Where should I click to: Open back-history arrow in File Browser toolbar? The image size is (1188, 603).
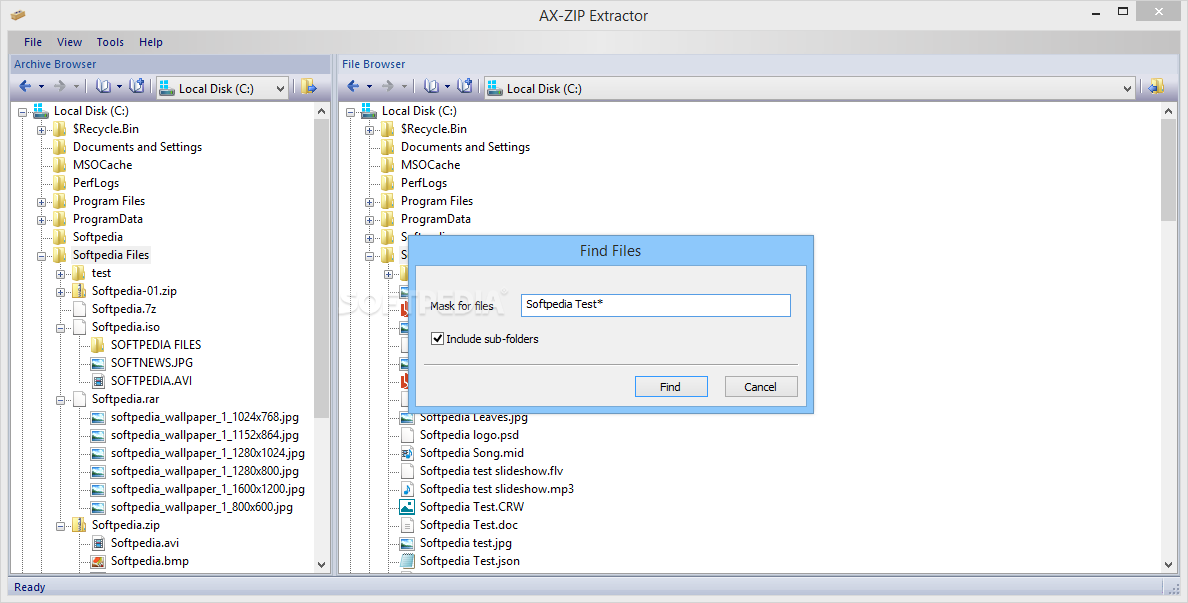[x=369, y=88]
